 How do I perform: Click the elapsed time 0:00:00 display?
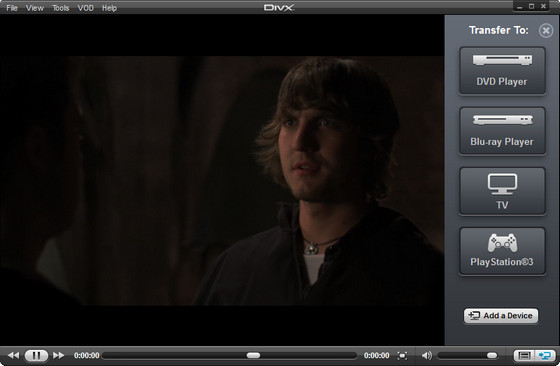[86, 355]
